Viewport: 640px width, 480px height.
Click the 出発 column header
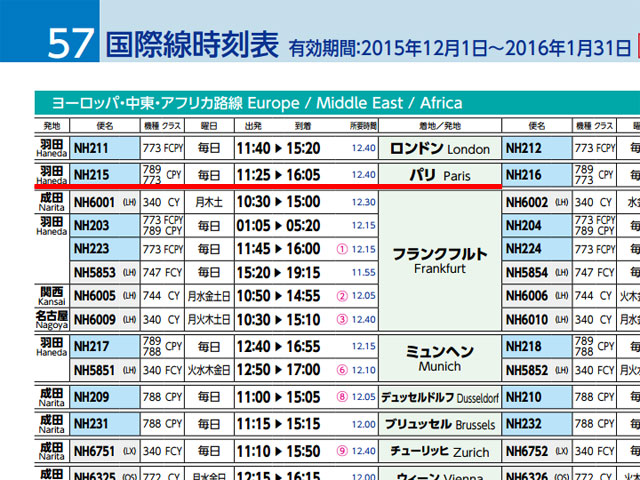(x=253, y=126)
